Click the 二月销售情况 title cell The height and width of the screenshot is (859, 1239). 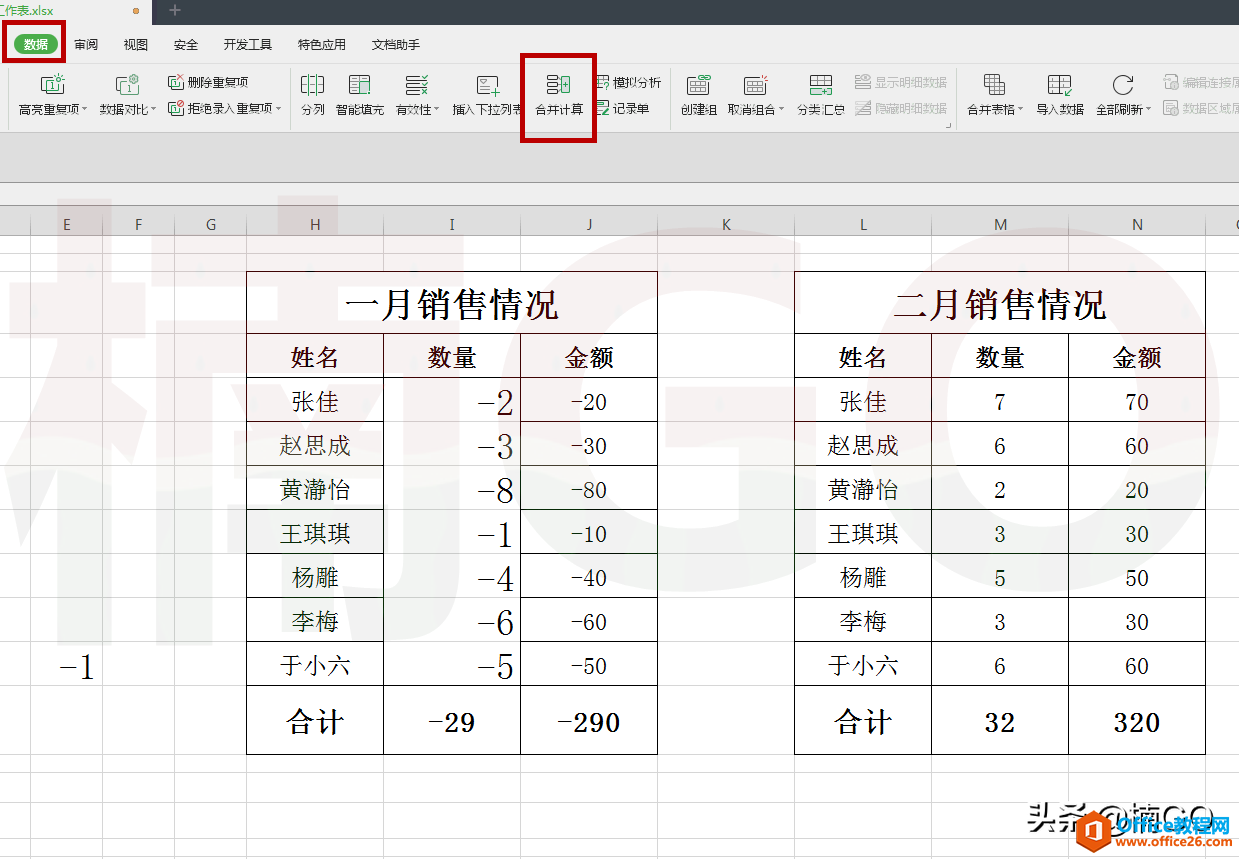click(x=1000, y=303)
